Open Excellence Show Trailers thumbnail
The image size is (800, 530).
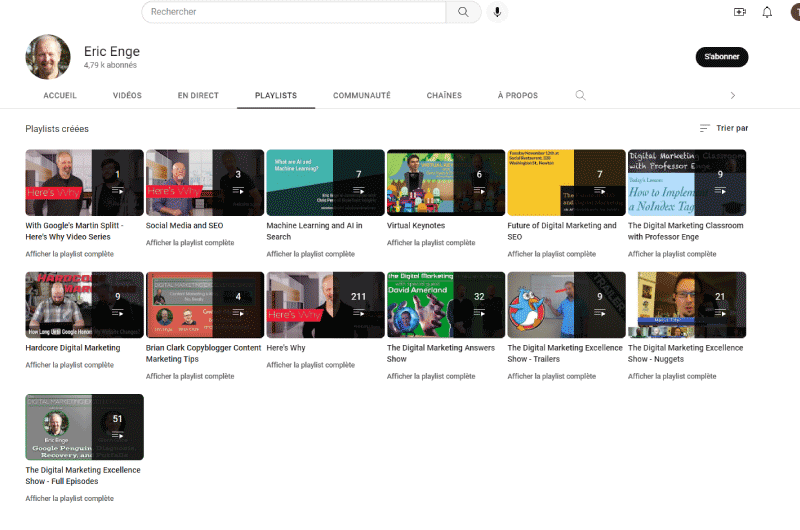[x=566, y=305]
